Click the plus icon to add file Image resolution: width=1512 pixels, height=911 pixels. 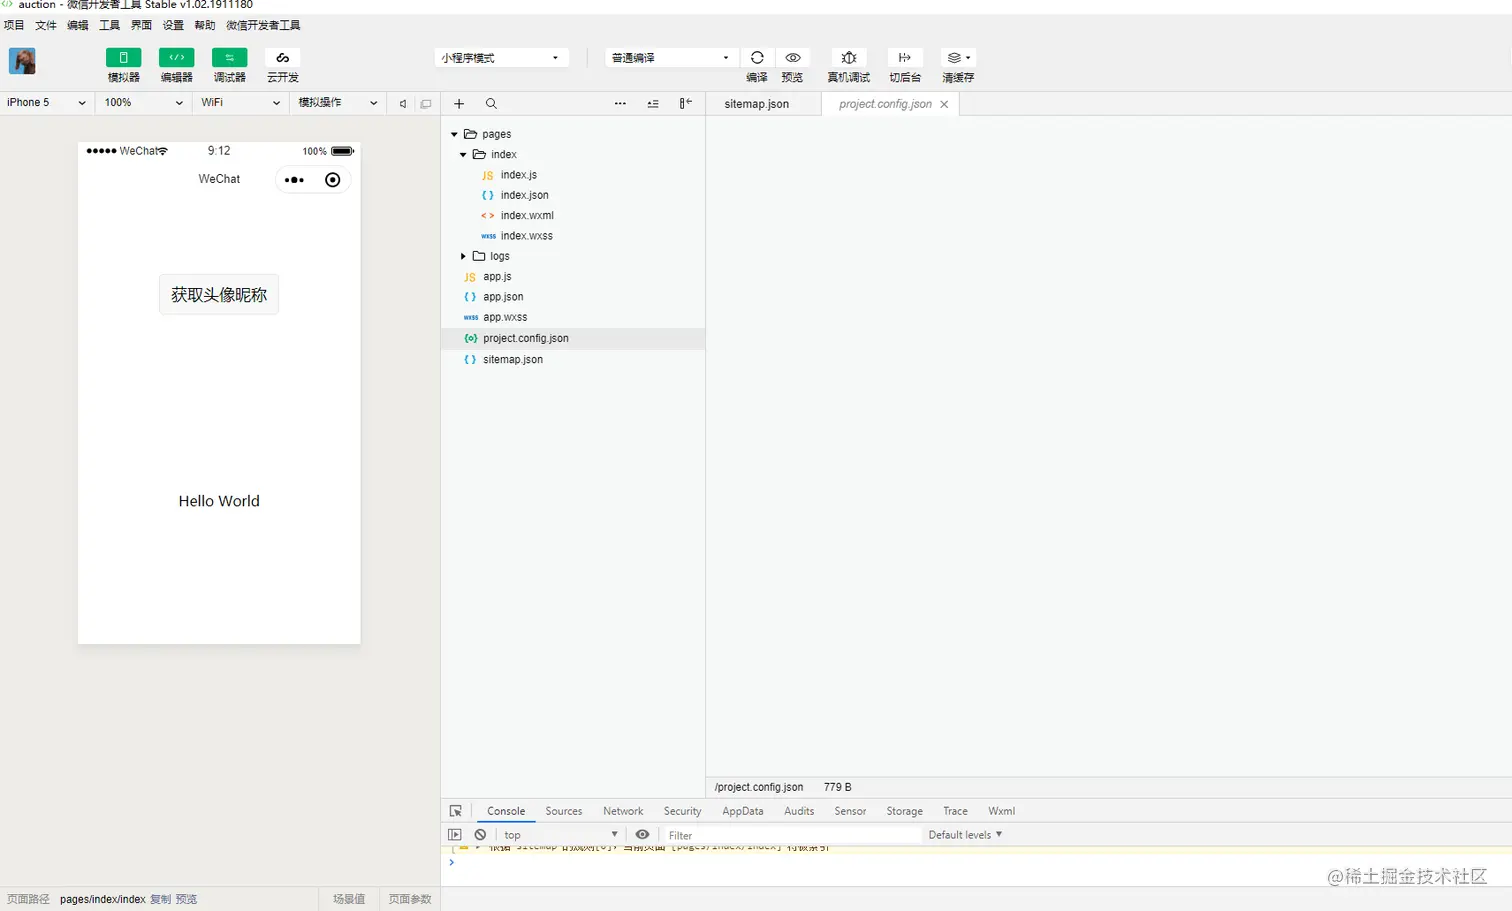click(x=459, y=103)
